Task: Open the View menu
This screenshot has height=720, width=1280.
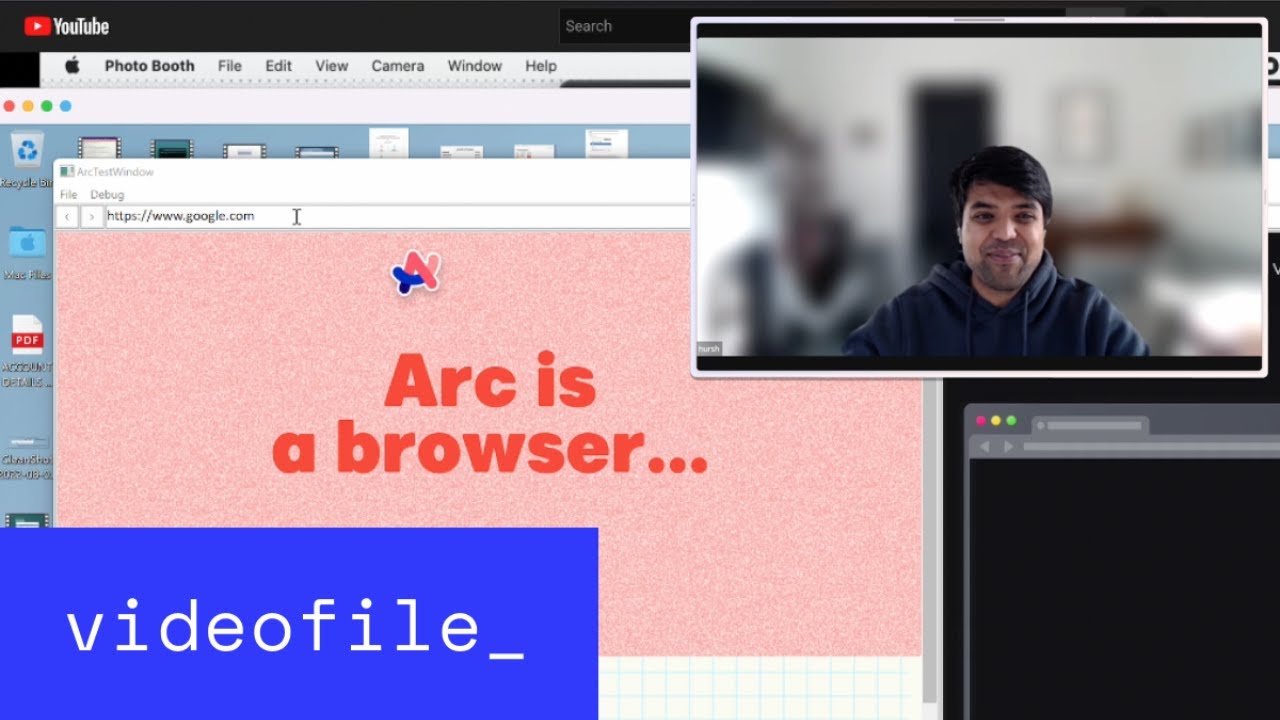Action: (x=332, y=66)
